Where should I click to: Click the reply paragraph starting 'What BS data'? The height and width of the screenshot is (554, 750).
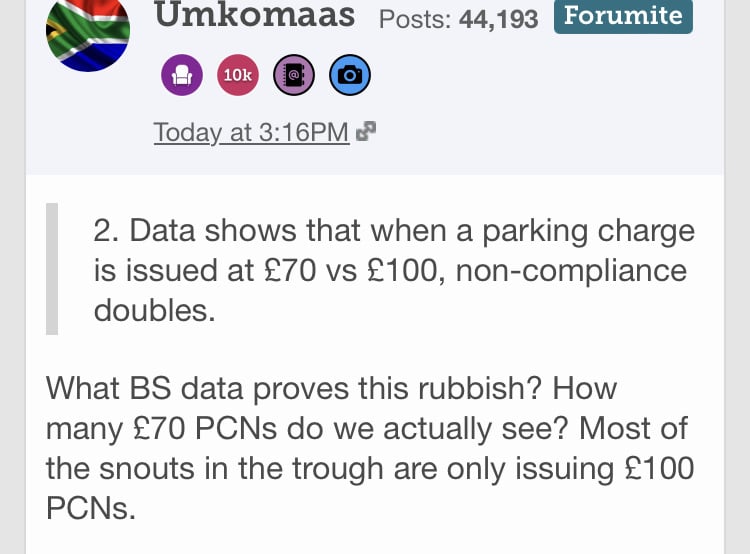pyautogui.click(x=370, y=449)
